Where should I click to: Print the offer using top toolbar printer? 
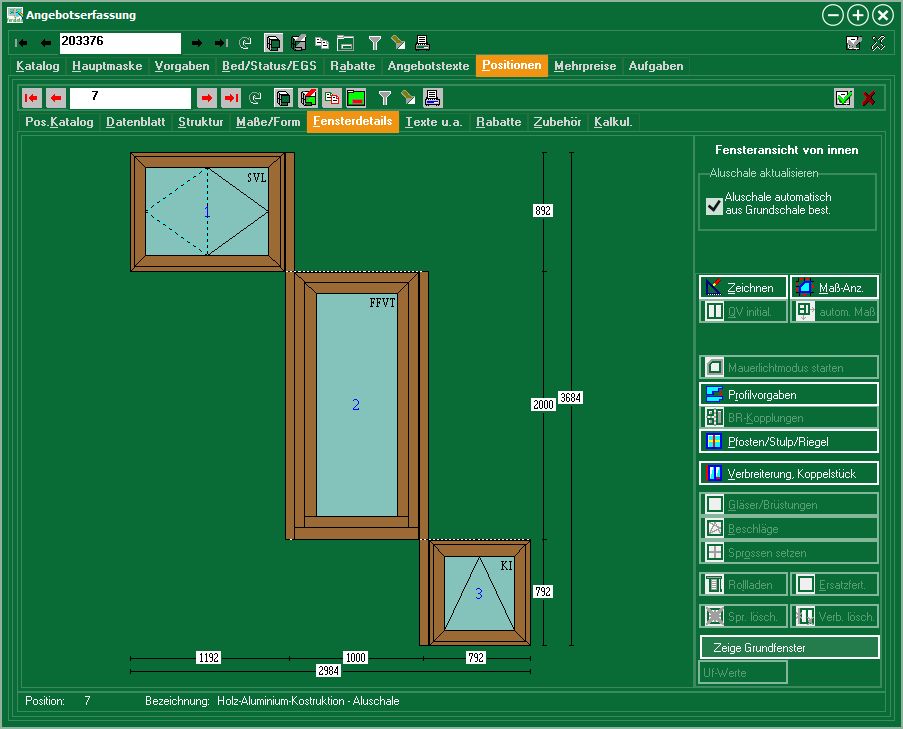pyautogui.click(x=422, y=43)
